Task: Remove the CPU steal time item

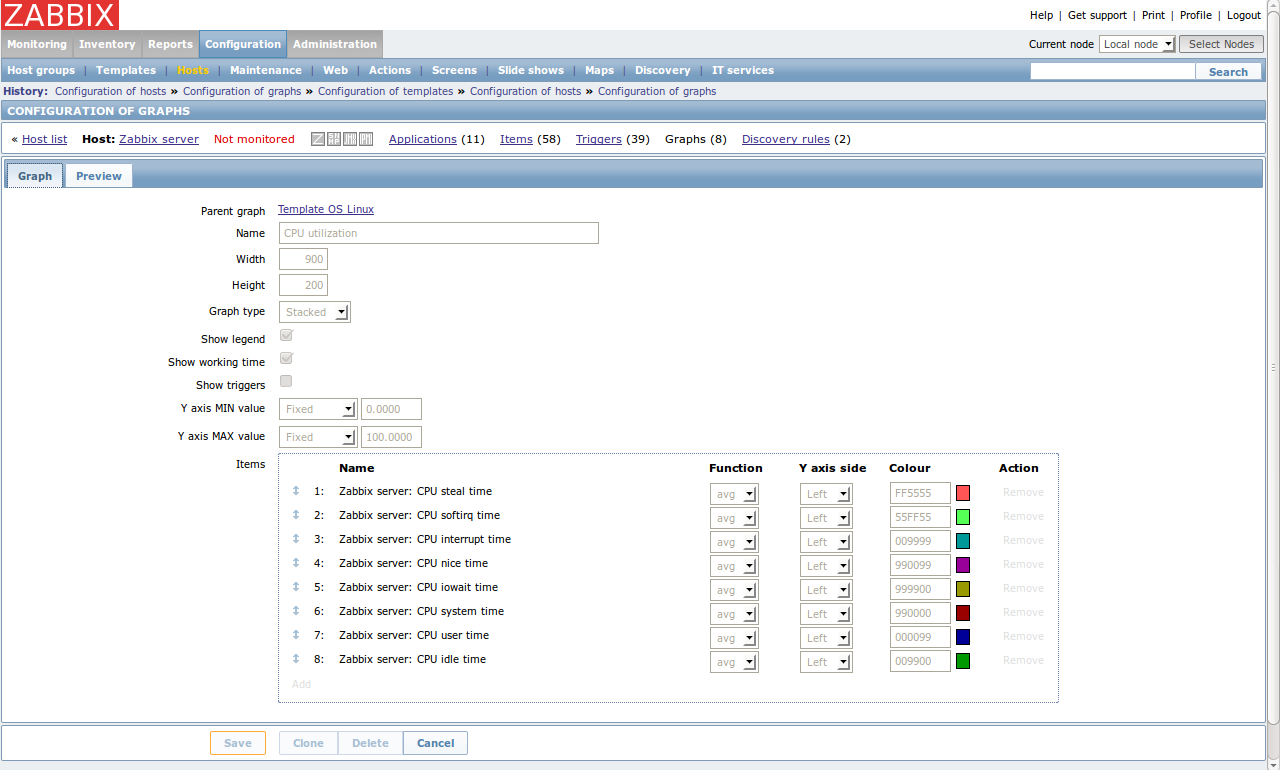Action: [x=1023, y=492]
